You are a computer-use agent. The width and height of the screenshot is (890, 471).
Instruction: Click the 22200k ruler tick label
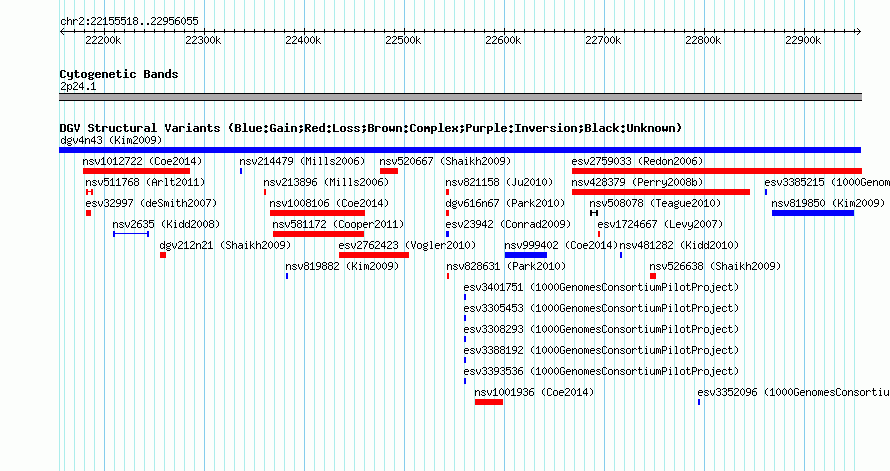pos(103,40)
